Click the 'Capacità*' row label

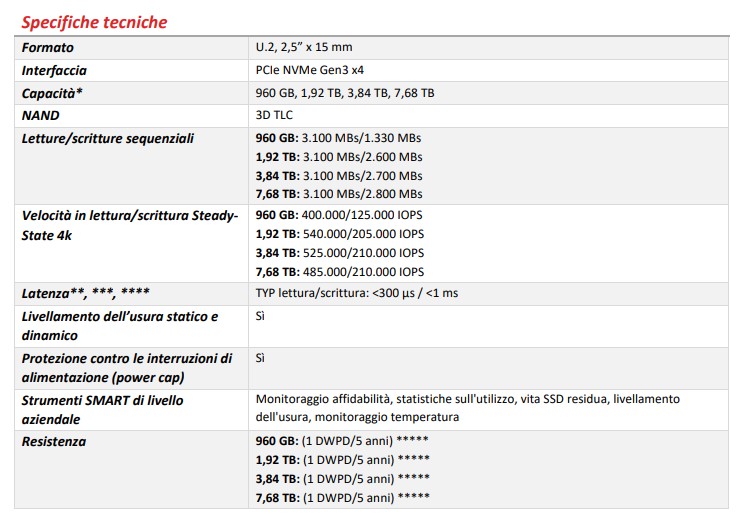tap(51, 93)
